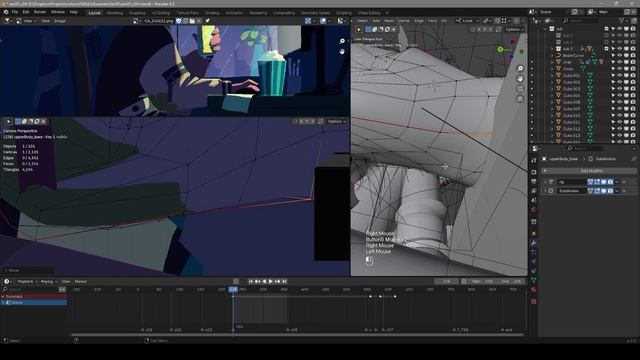This screenshot has height=360, width=640.
Task: Switch to the Layout workspace tab
Action: tap(95, 13)
